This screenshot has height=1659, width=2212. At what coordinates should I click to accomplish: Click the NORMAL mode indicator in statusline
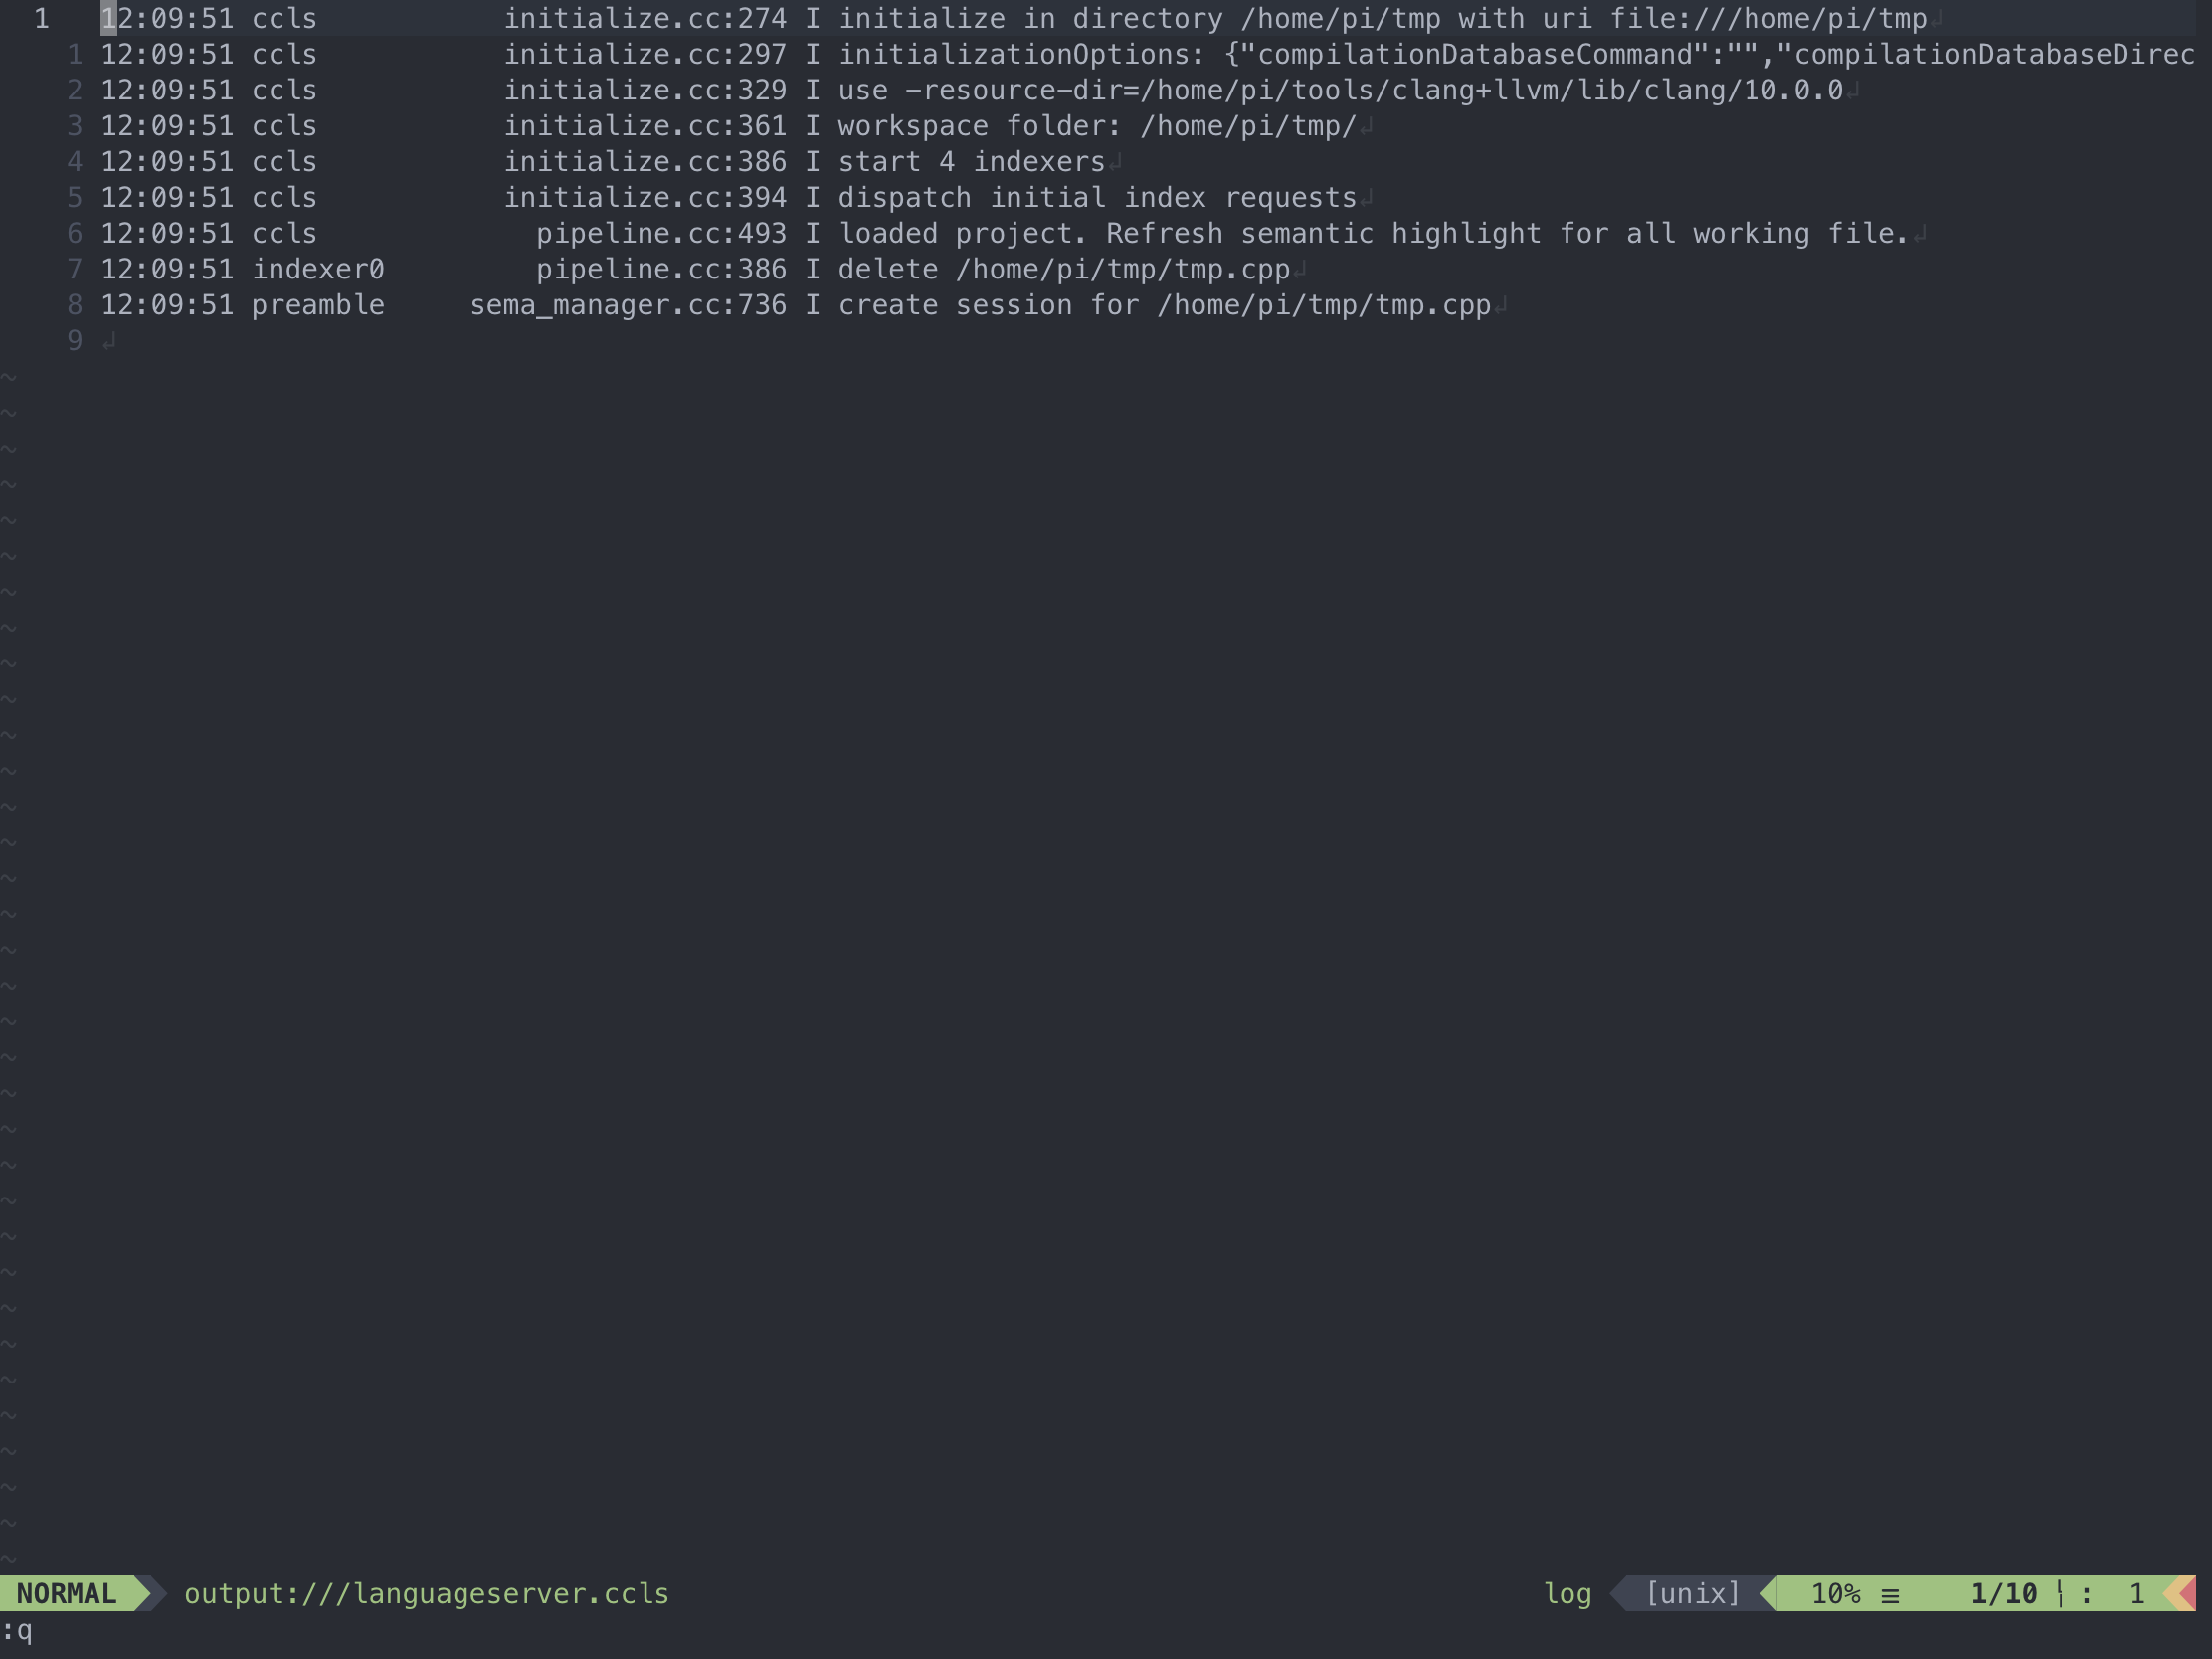tap(66, 1593)
